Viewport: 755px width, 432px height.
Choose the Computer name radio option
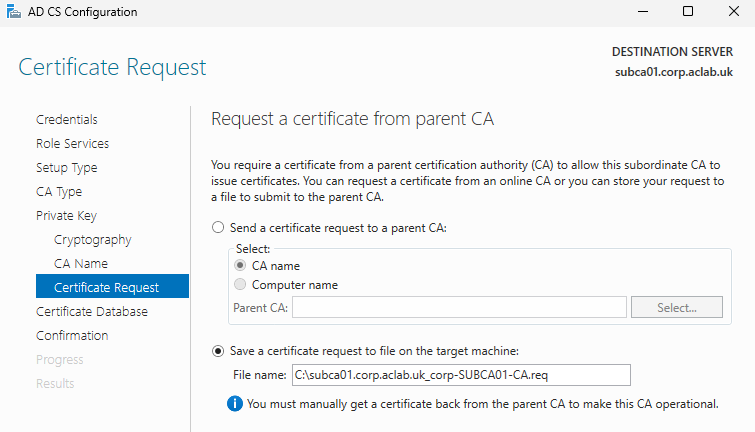[x=240, y=285]
